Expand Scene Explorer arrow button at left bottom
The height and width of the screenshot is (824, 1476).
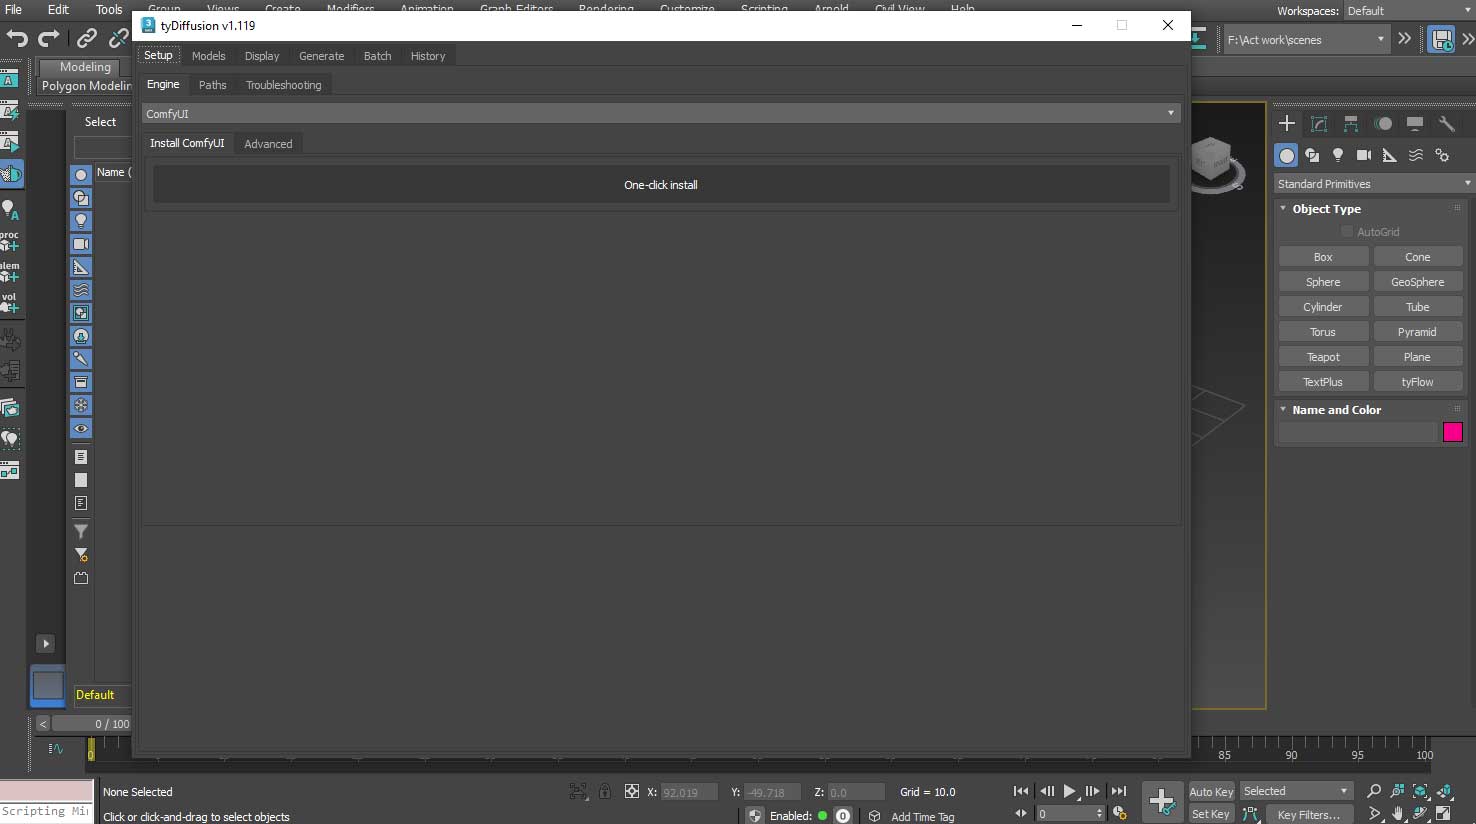[x=45, y=643]
